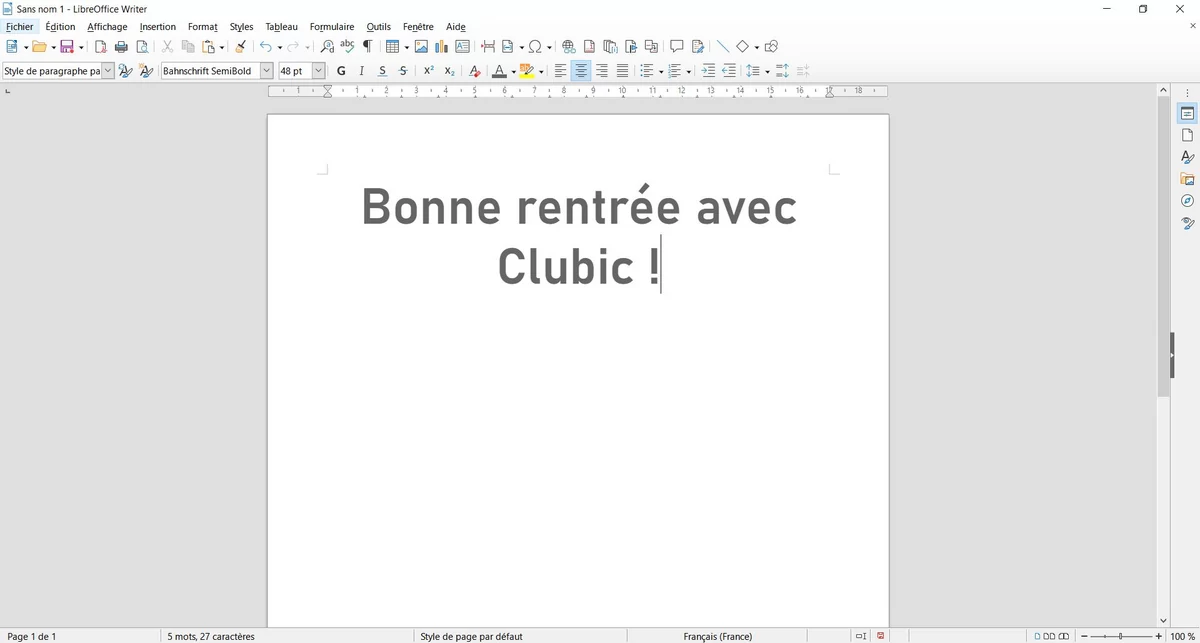Apply subscript formatting
This screenshot has width=1200, height=643.
point(449,71)
